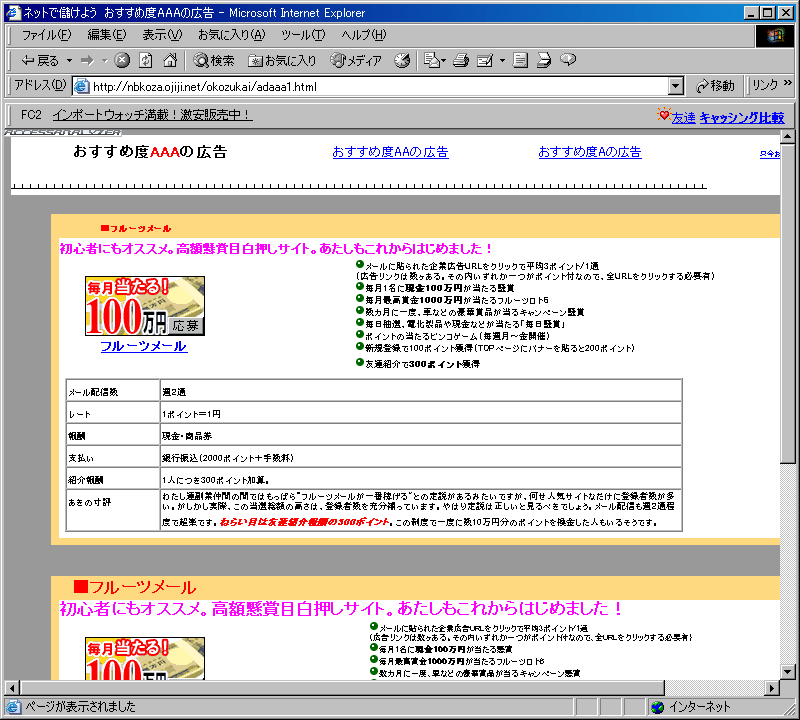Open the Favorites (お気に入り) toolbar button

coord(282,60)
